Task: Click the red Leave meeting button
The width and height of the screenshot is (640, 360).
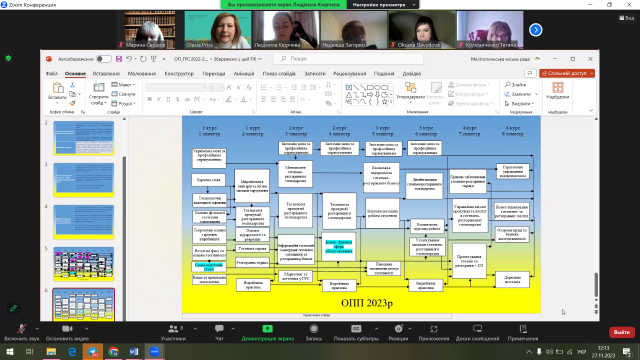Action: coord(622,332)
